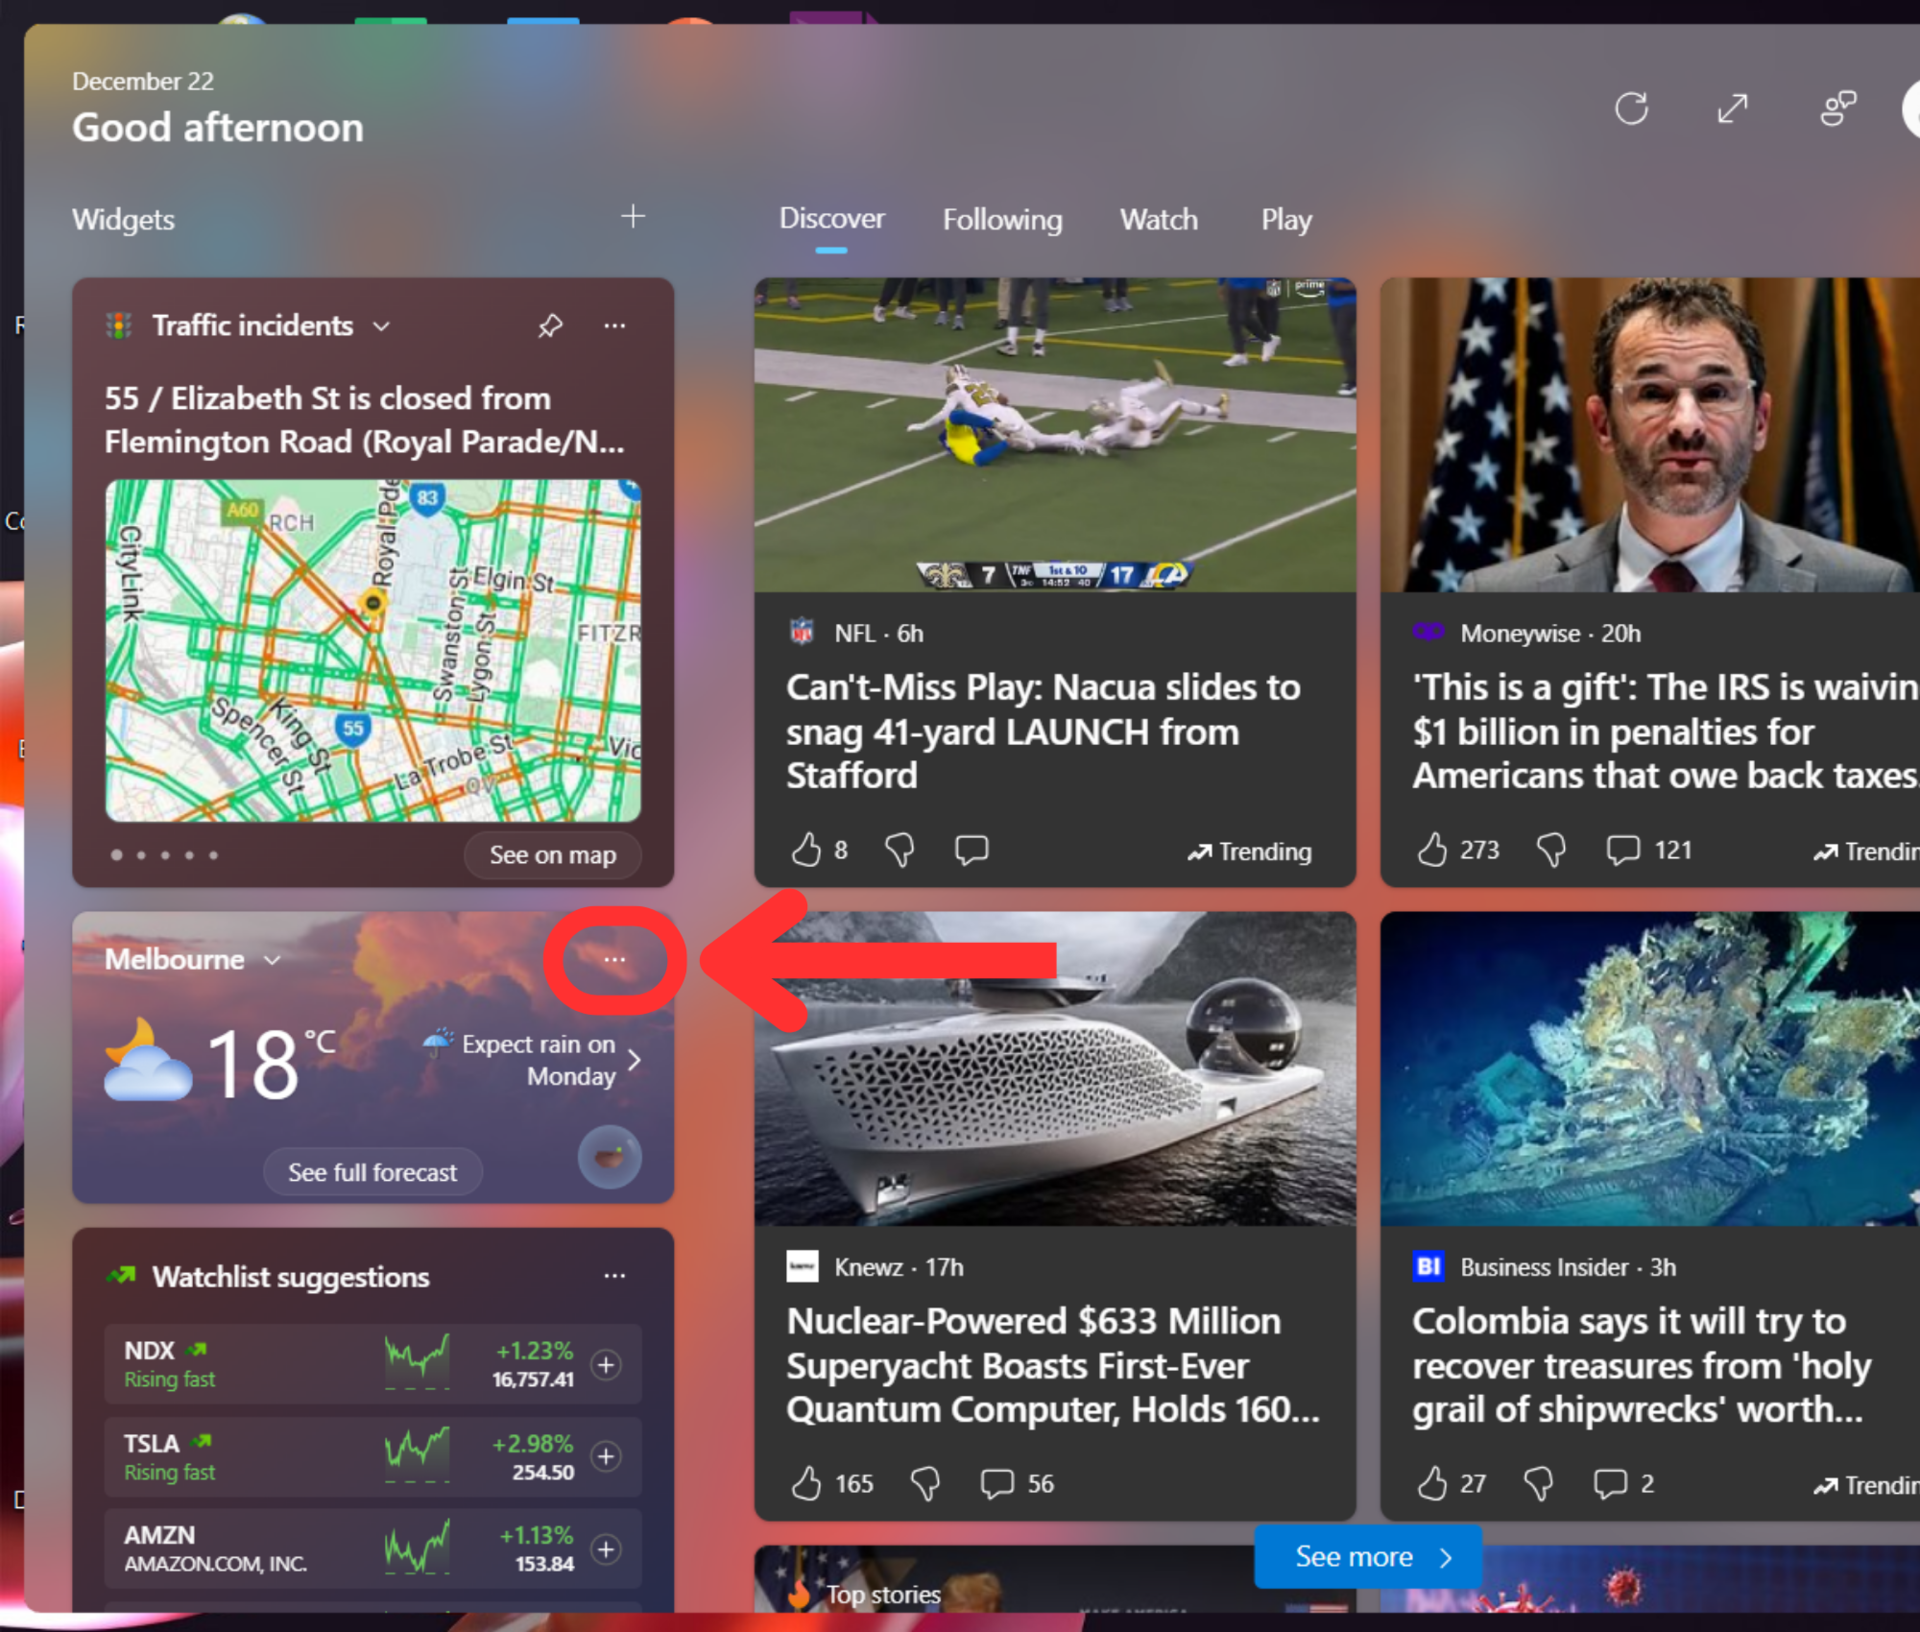Add TSLA to watchlist
1920x1632 pixels.
pyautogui.click(x=606, y=1457)
